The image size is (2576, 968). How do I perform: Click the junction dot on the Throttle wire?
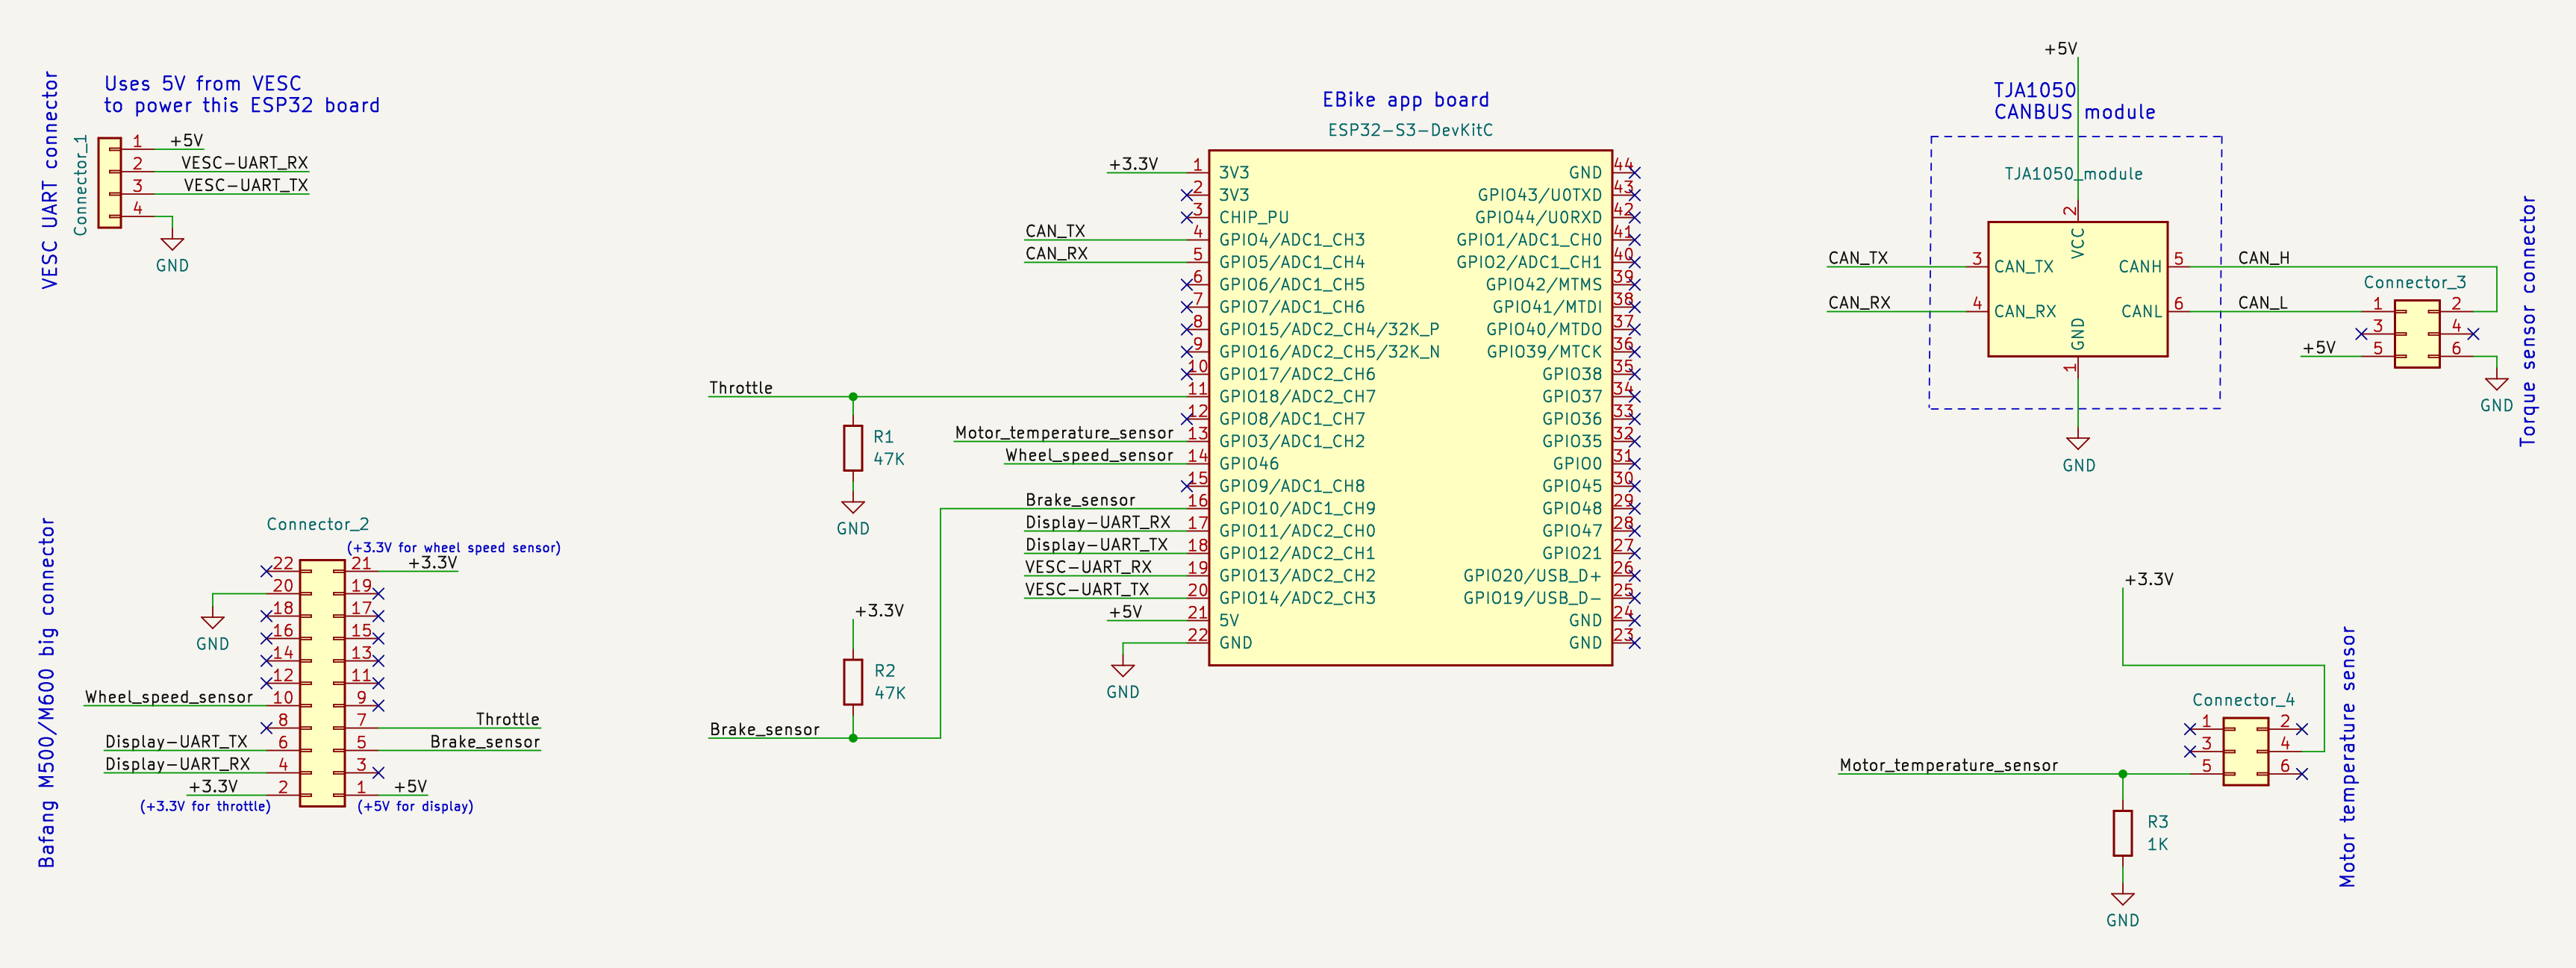[852, 397]
